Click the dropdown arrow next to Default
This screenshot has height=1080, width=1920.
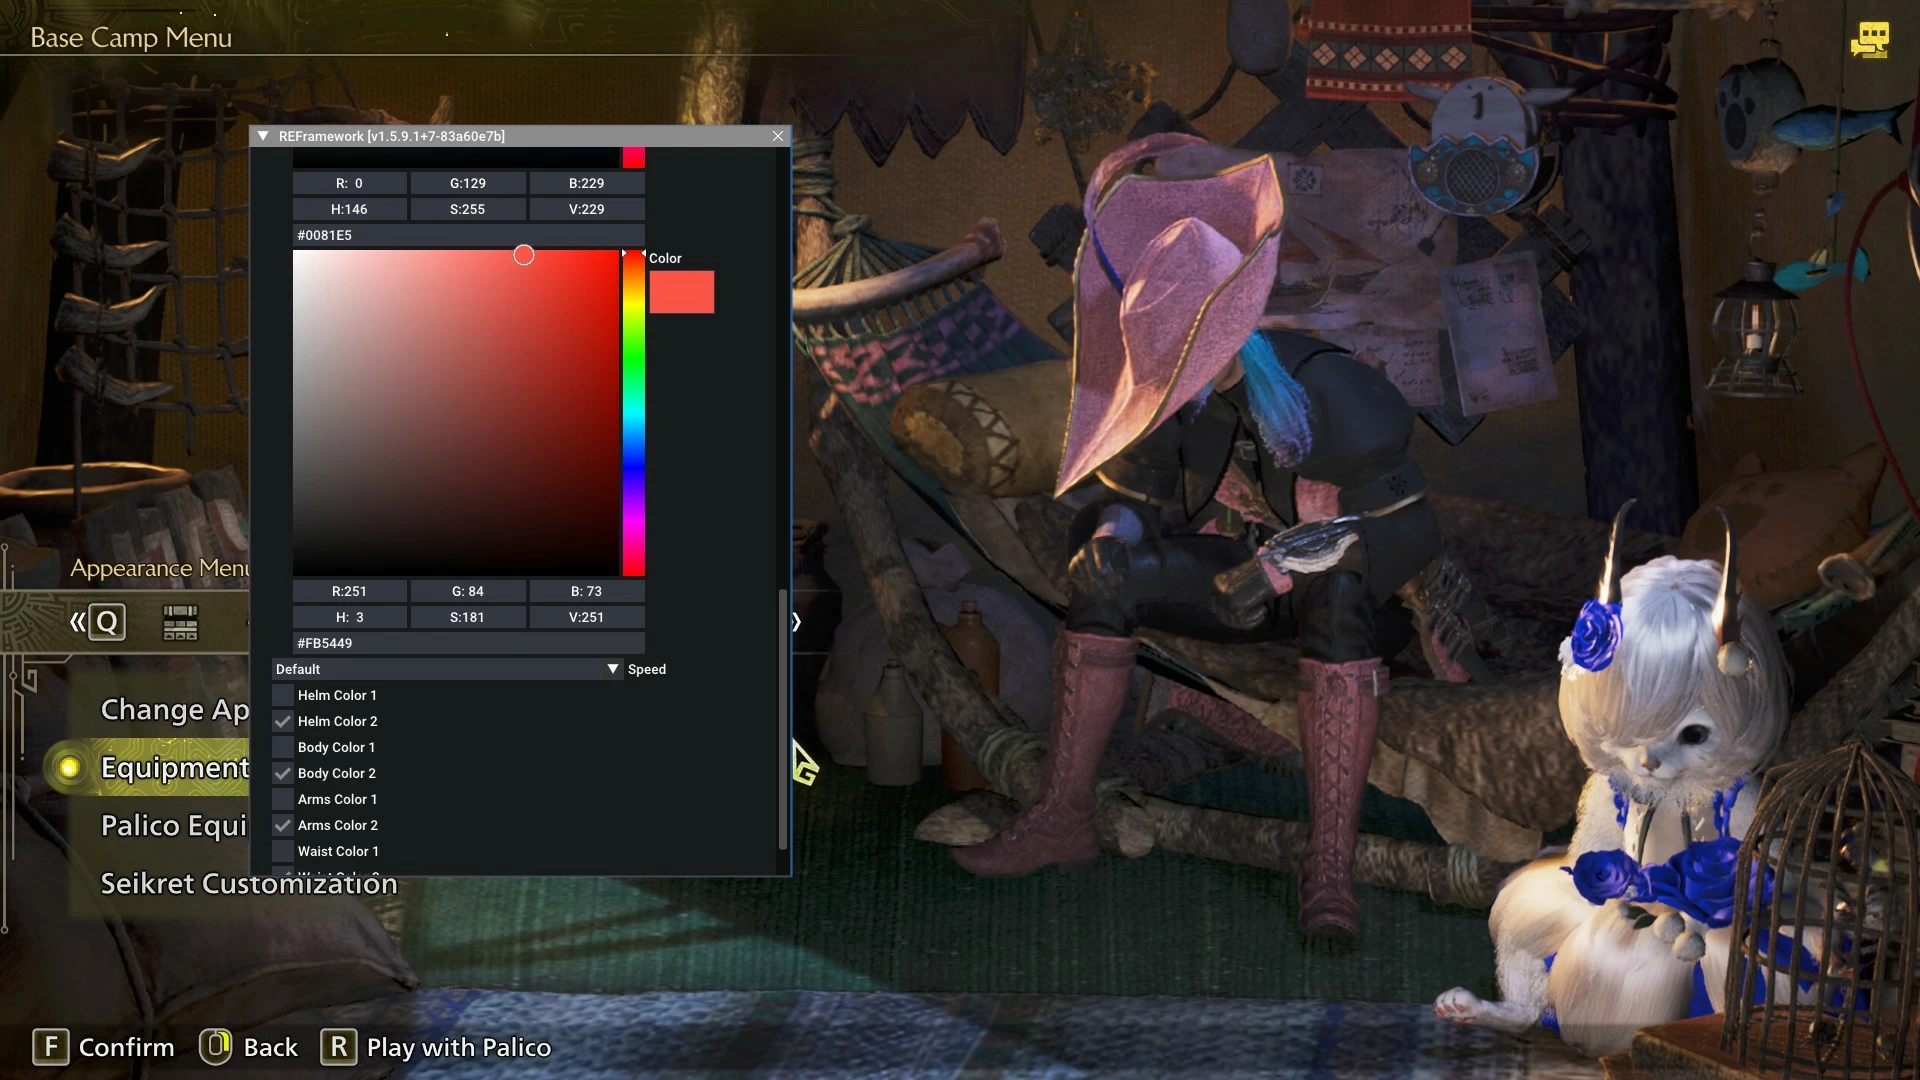[x=613, y=669]
